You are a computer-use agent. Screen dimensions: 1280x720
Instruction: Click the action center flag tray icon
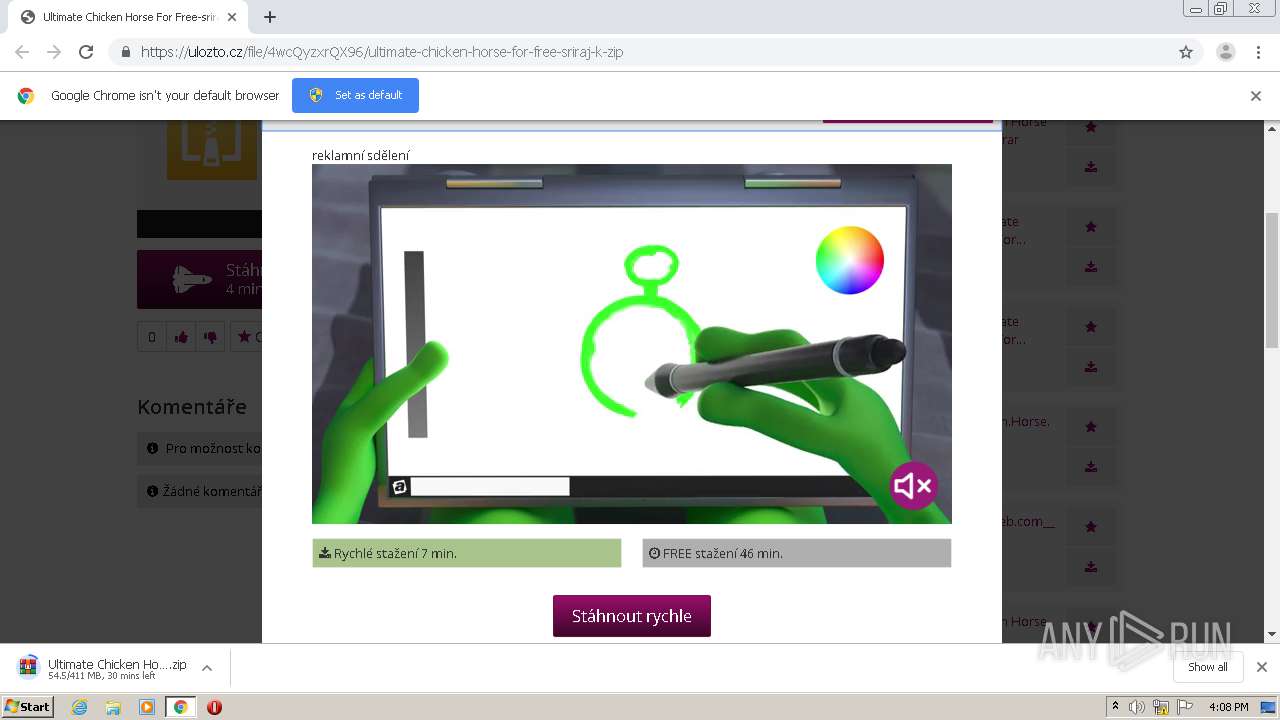point(1185,707)
